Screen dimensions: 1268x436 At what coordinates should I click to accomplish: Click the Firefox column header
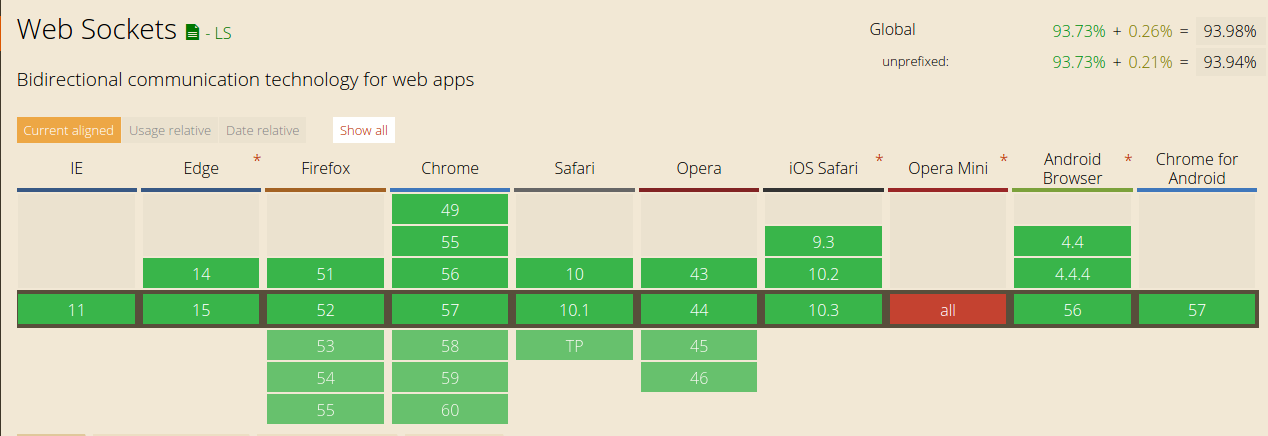[326, 168]
